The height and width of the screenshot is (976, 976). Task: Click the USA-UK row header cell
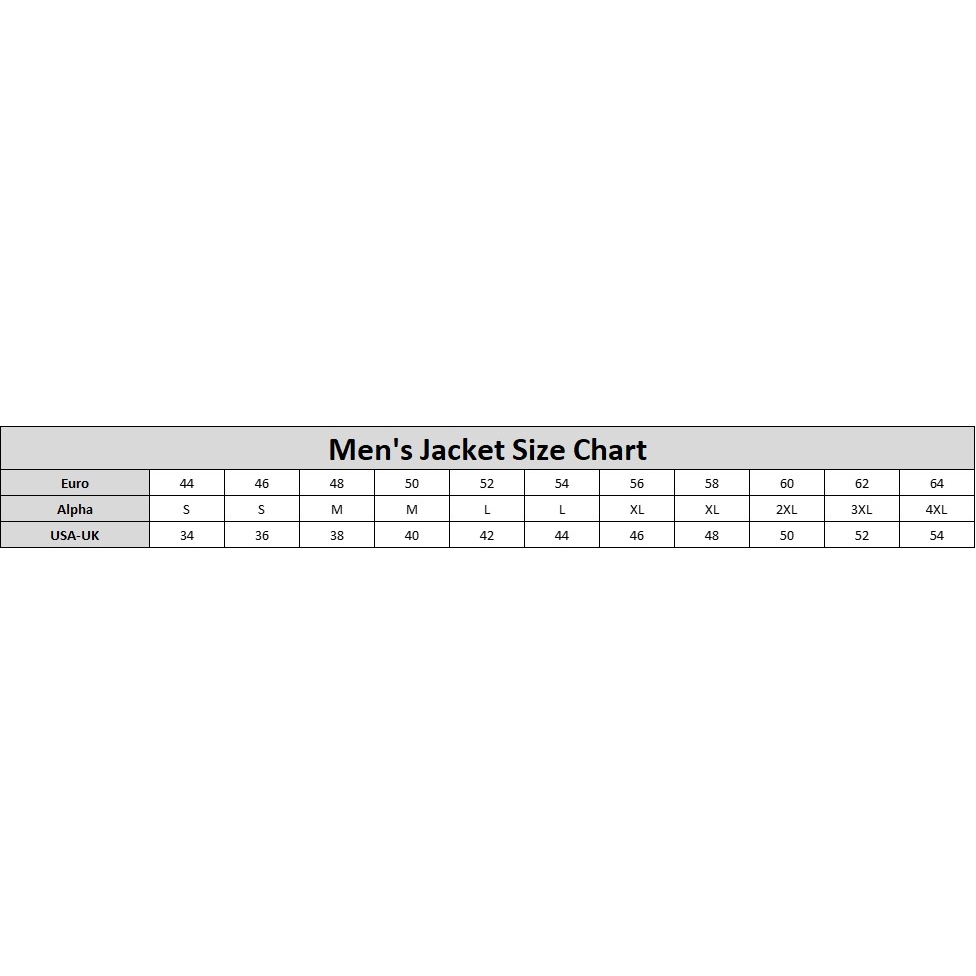click(x=75, y=535)
